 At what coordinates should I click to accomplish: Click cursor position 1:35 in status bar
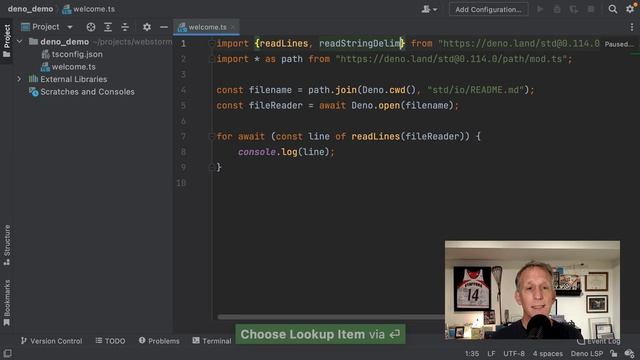(x=472, y=354)
